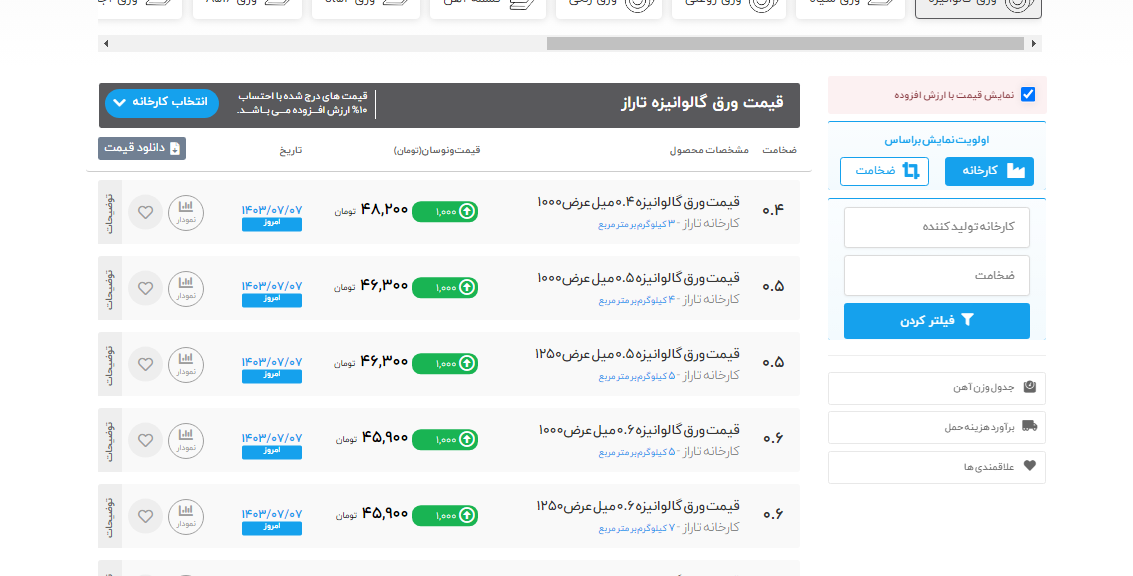This screenshot has height=576, width=1133.
Task: Select the ورق گالوانیزه category tab
Action: coord(977,6)
